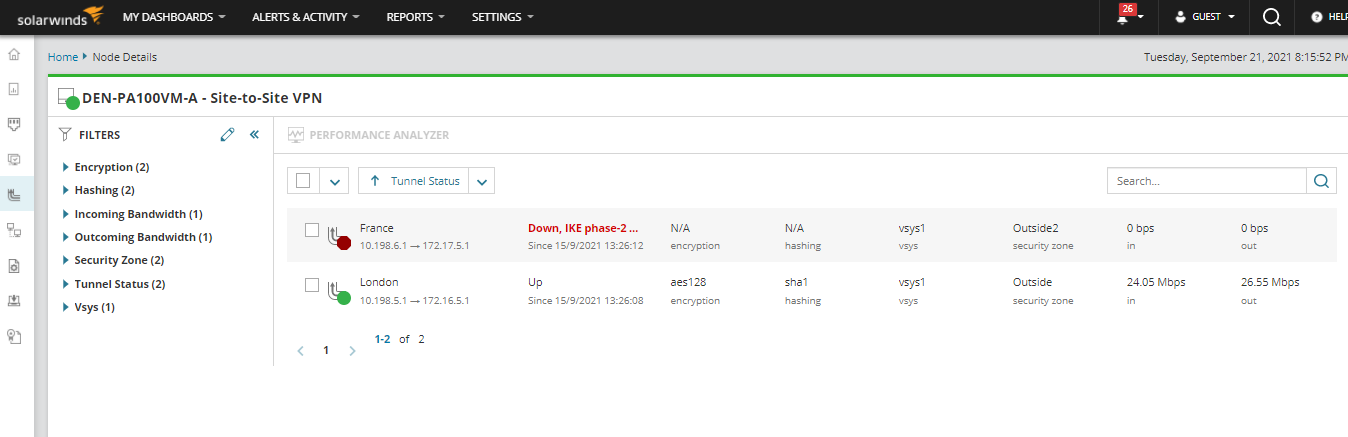Click the filter funnel icon

coord(65,134)
